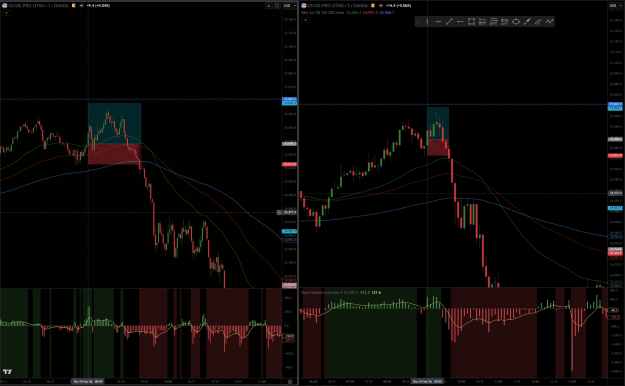This screenshot has height=386, width=625.
Task: Click the orange session flag on right chart
Action: pyautogui.click(x=373, y=6)
